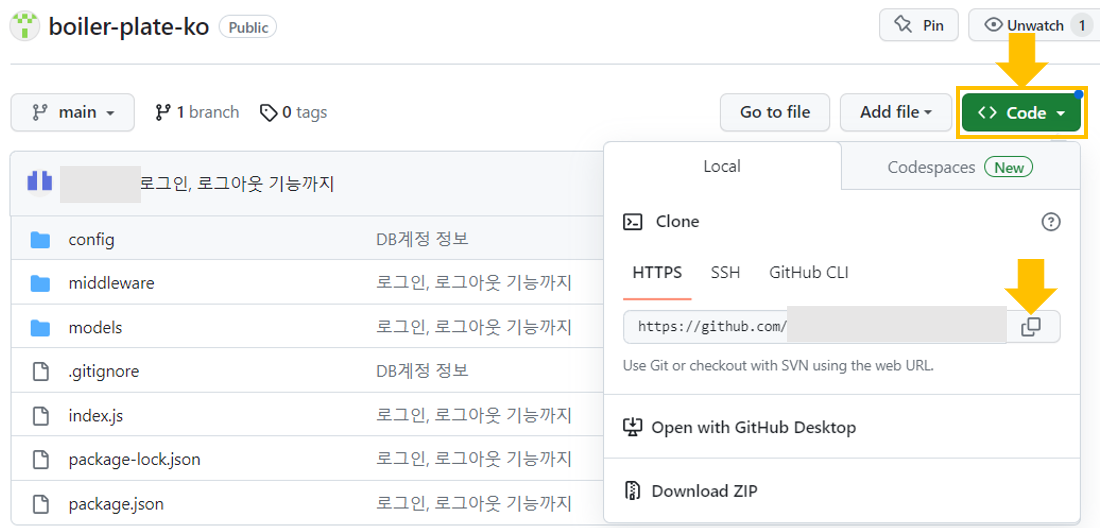Image resolution: width=1110 pixels, height=528 pixels.
Task: Copy the clone URL with clipboard icon
Action: pyautogui.click(x=1031, y=326)
